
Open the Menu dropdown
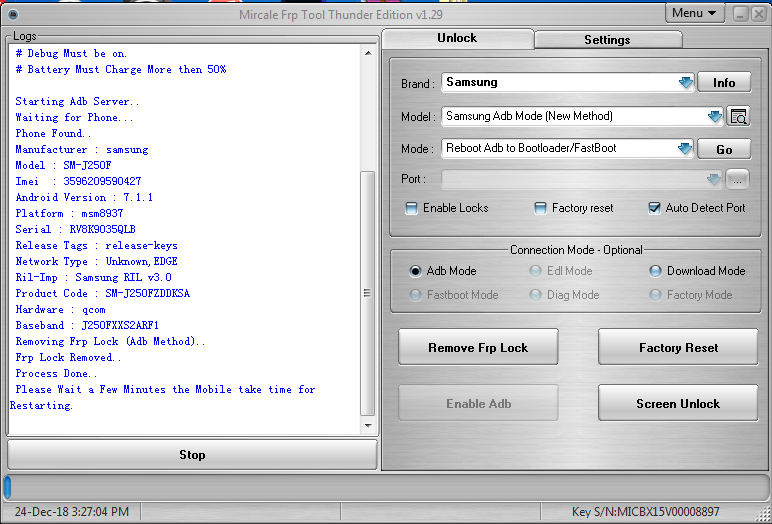click(695, 13)
